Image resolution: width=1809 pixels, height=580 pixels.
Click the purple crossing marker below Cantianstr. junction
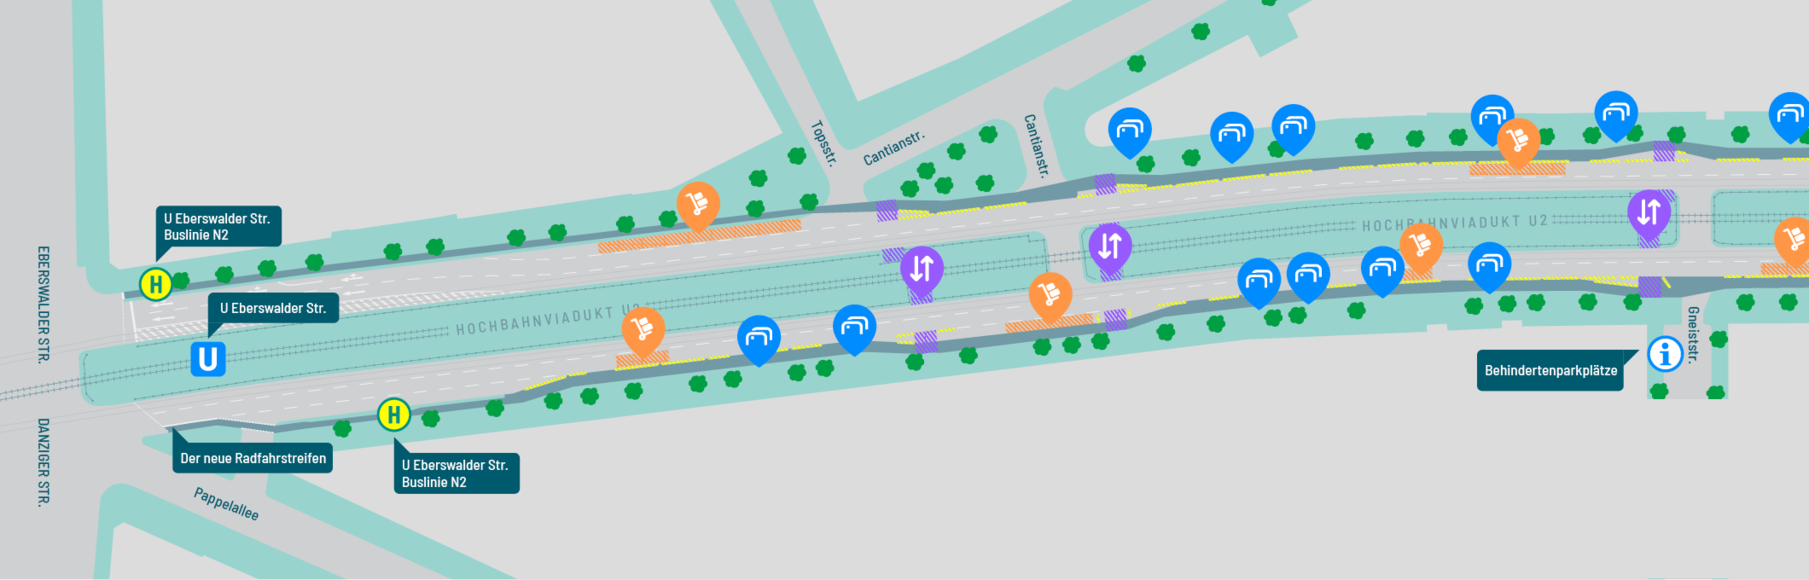(1110, 249)
